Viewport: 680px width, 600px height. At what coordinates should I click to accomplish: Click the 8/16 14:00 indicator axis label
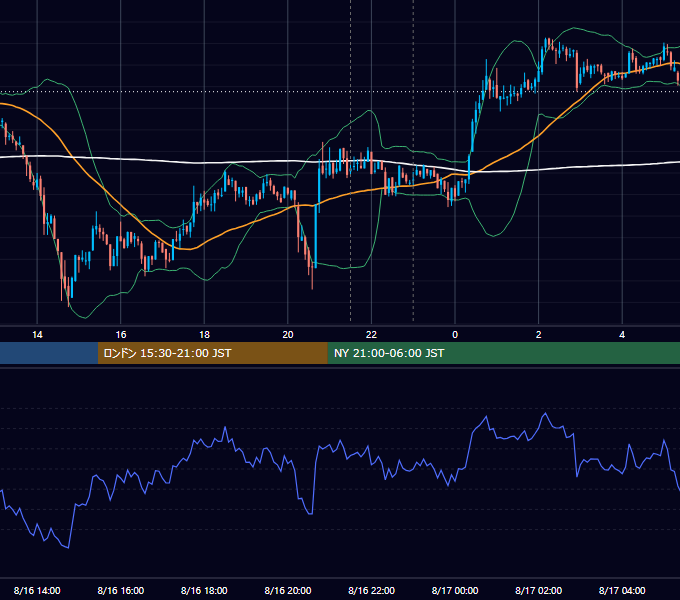click(37, 590)
